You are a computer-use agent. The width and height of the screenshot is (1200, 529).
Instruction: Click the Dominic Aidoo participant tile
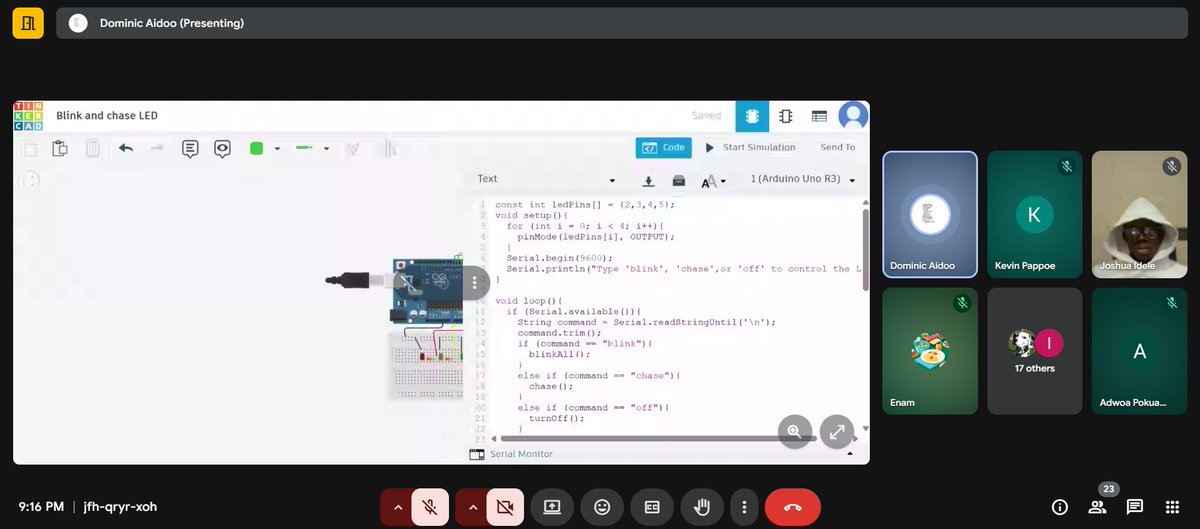click(x=930, y=214)
